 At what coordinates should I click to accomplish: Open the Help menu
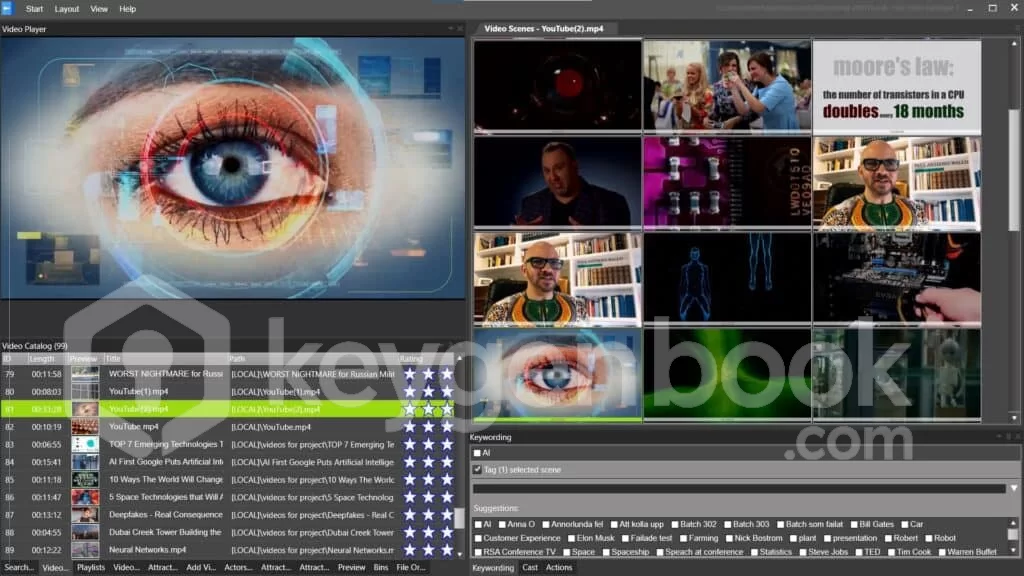click(128, 9)
